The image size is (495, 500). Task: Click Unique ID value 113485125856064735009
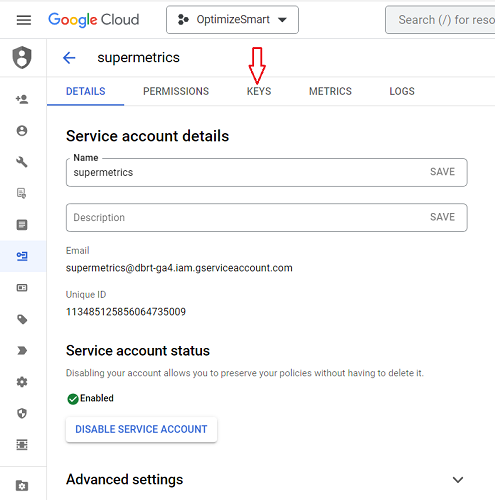tap(126, 312)
